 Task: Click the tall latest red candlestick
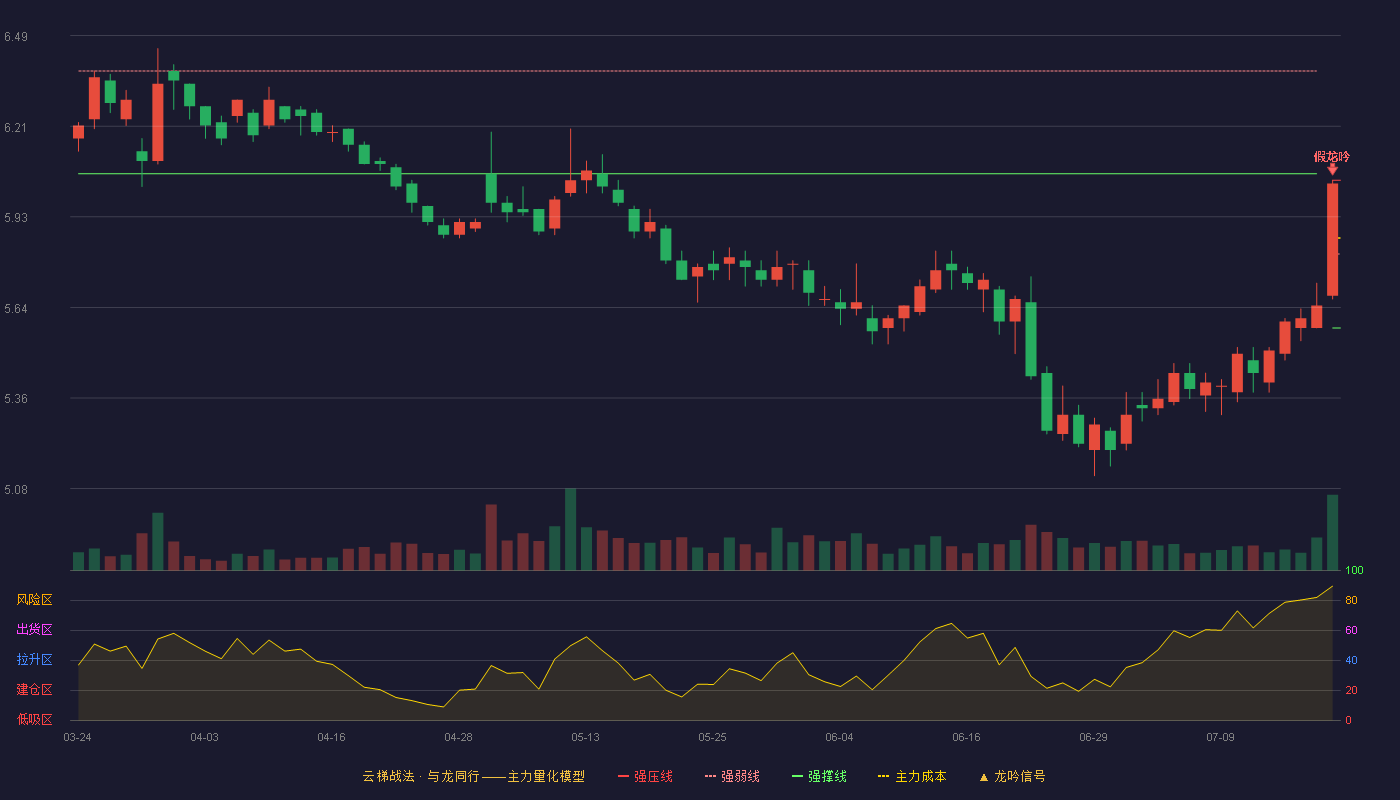(1332, 239)
